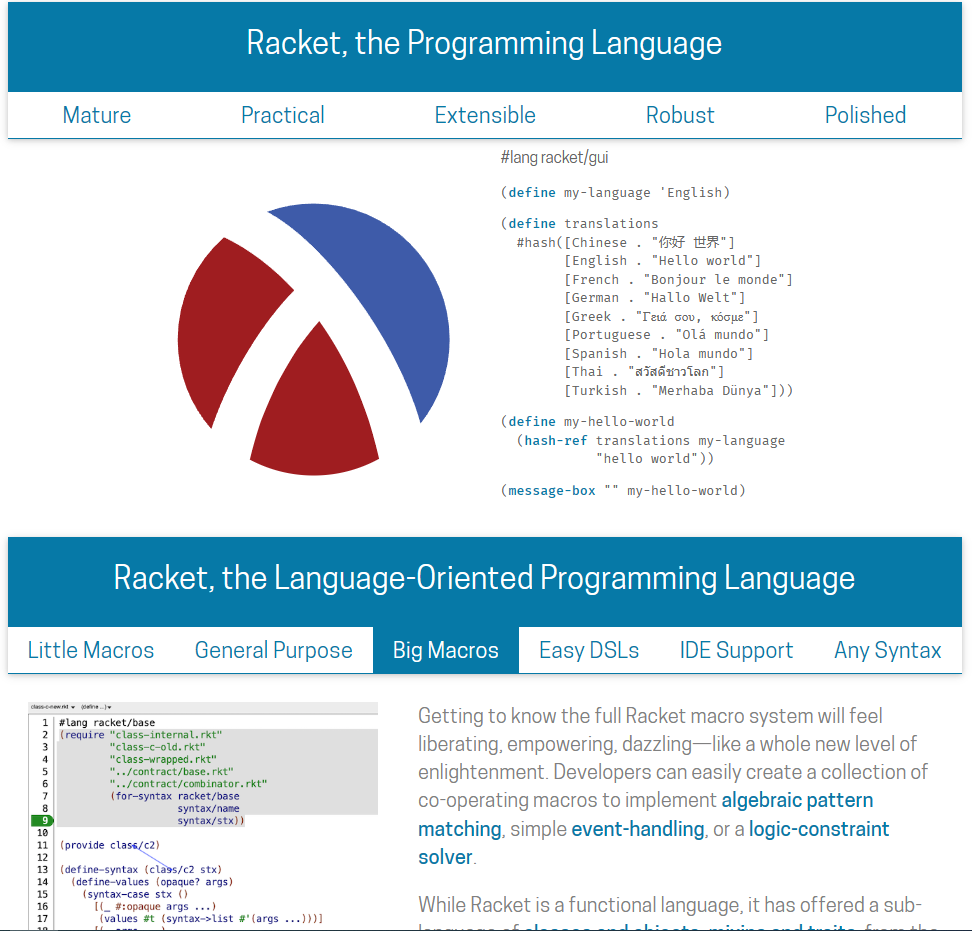This screenshot has height=931, width=972.
Task: Select the active Big Macros tab
Action: click(x=445, y=650)
